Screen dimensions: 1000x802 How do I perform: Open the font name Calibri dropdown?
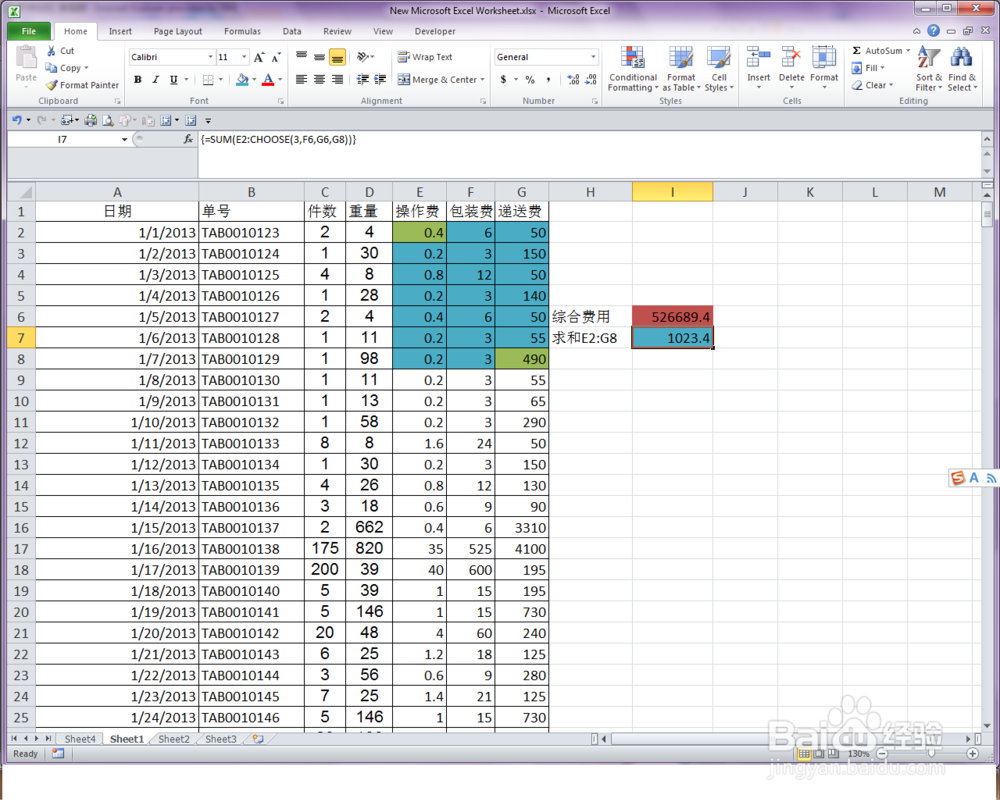tap(210, 57)
